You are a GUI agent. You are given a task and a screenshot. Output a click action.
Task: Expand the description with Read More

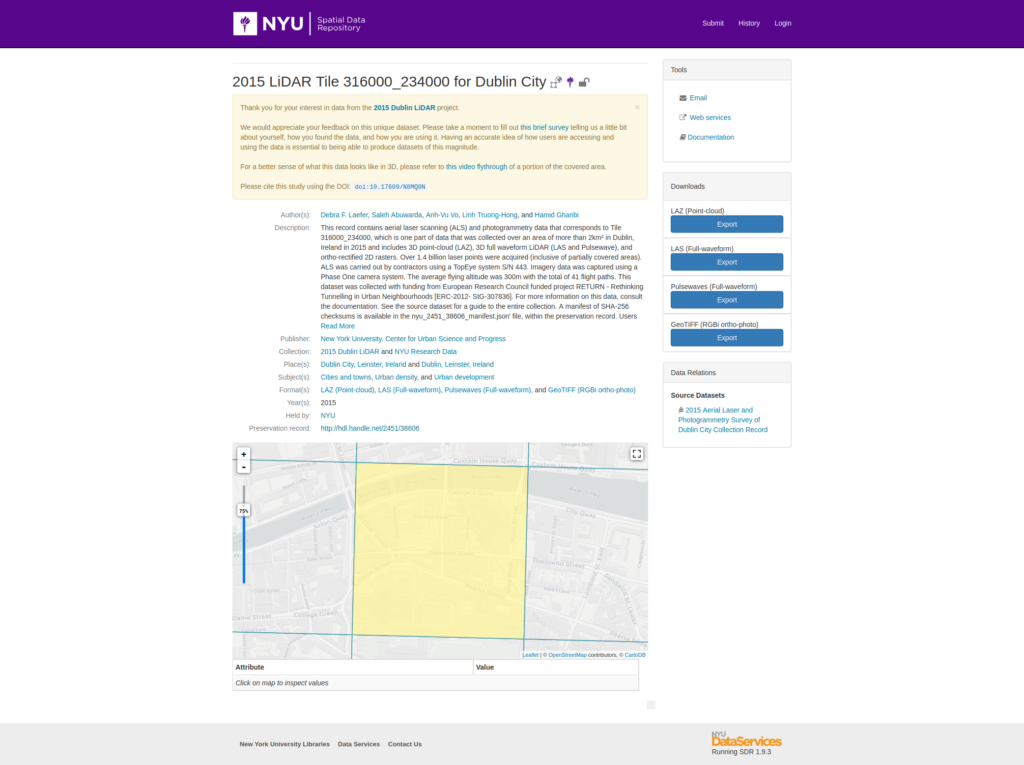point(338,326)
